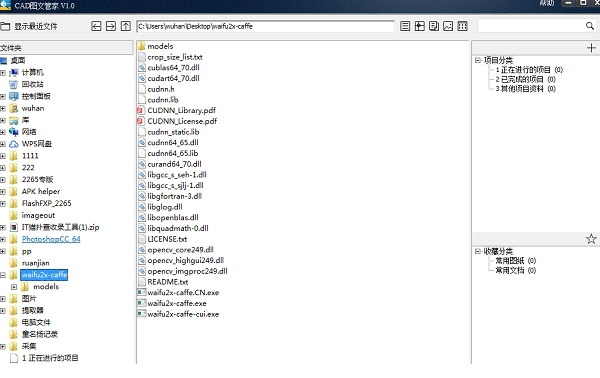This screenshot has width=600, height=378.
Task: Click the favorites star icon
Action: coord(591,239)
